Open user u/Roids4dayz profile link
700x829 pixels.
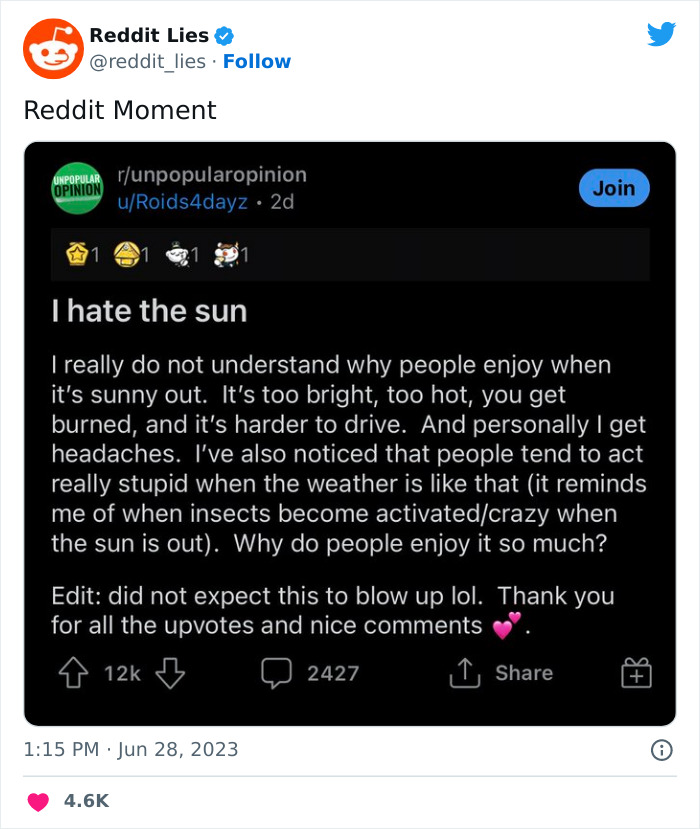182,202
